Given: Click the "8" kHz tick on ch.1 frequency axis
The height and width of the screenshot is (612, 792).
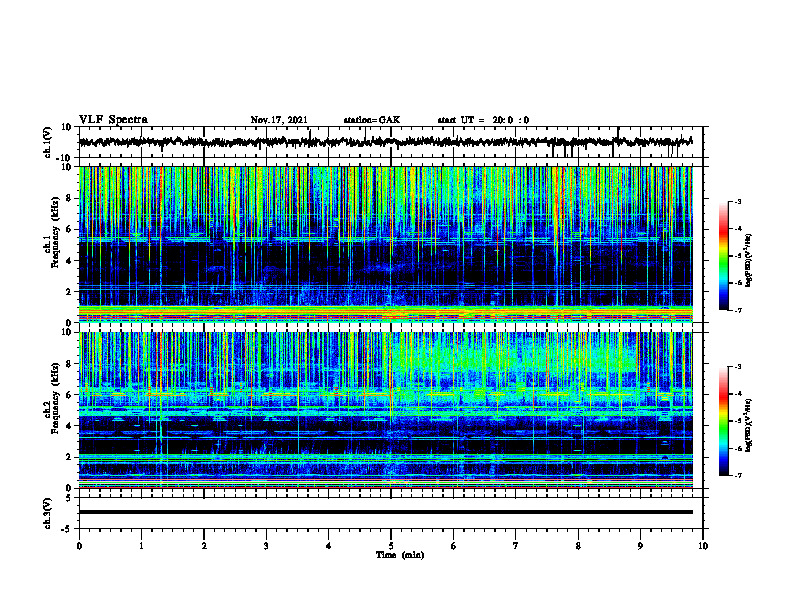Looking at the screenshot, I should [69, 198].
